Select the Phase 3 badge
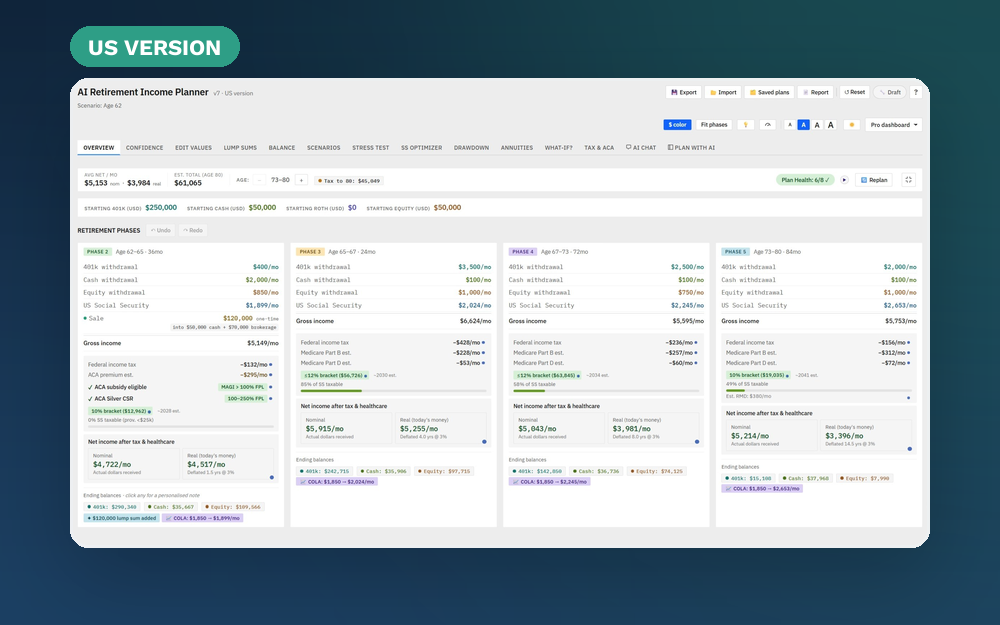This screenshot has width=1000, height=625. (310, 252)
